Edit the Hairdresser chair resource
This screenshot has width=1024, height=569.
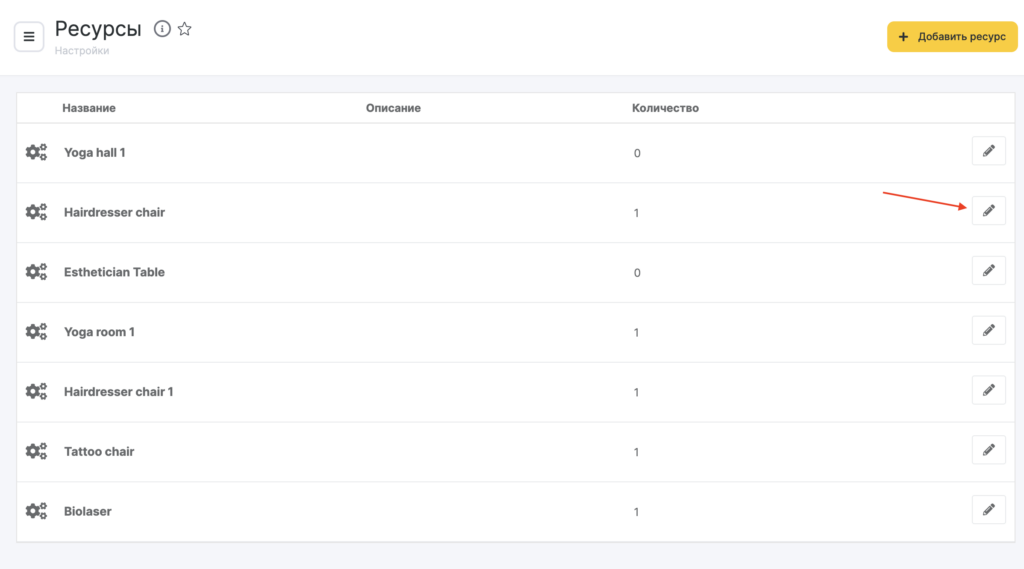tap(988, 211)
